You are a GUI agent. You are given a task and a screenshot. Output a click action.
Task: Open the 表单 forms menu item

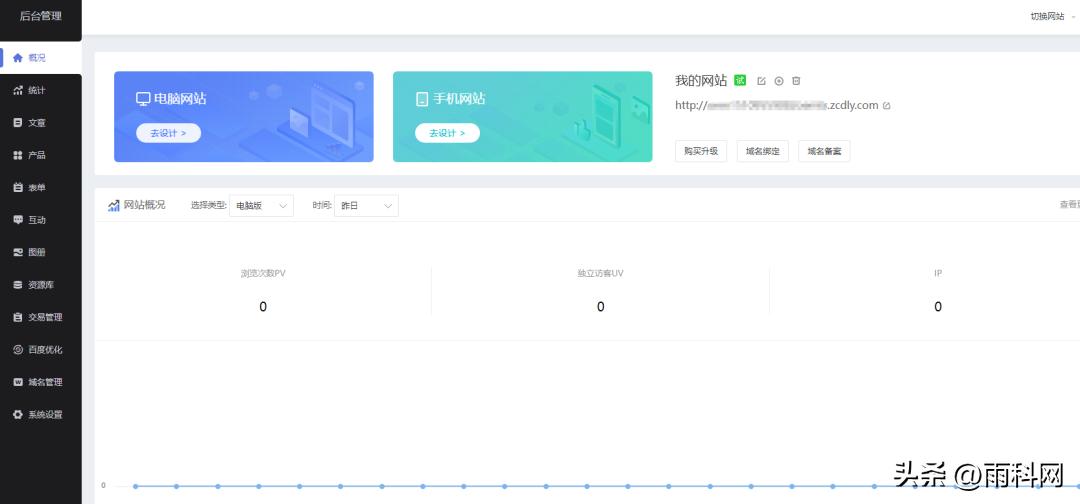tap(41, 187)
